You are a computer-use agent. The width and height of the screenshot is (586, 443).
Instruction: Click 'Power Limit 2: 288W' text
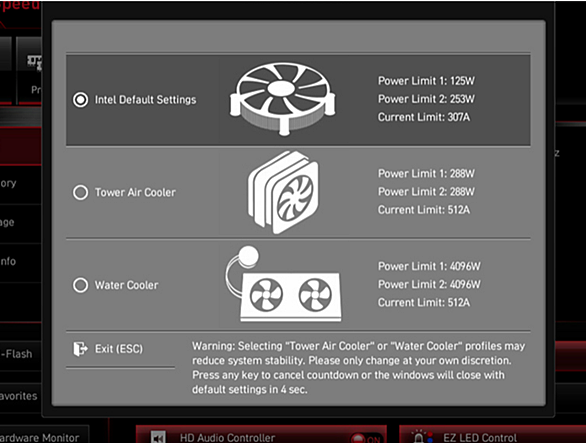tap(426, 192)
